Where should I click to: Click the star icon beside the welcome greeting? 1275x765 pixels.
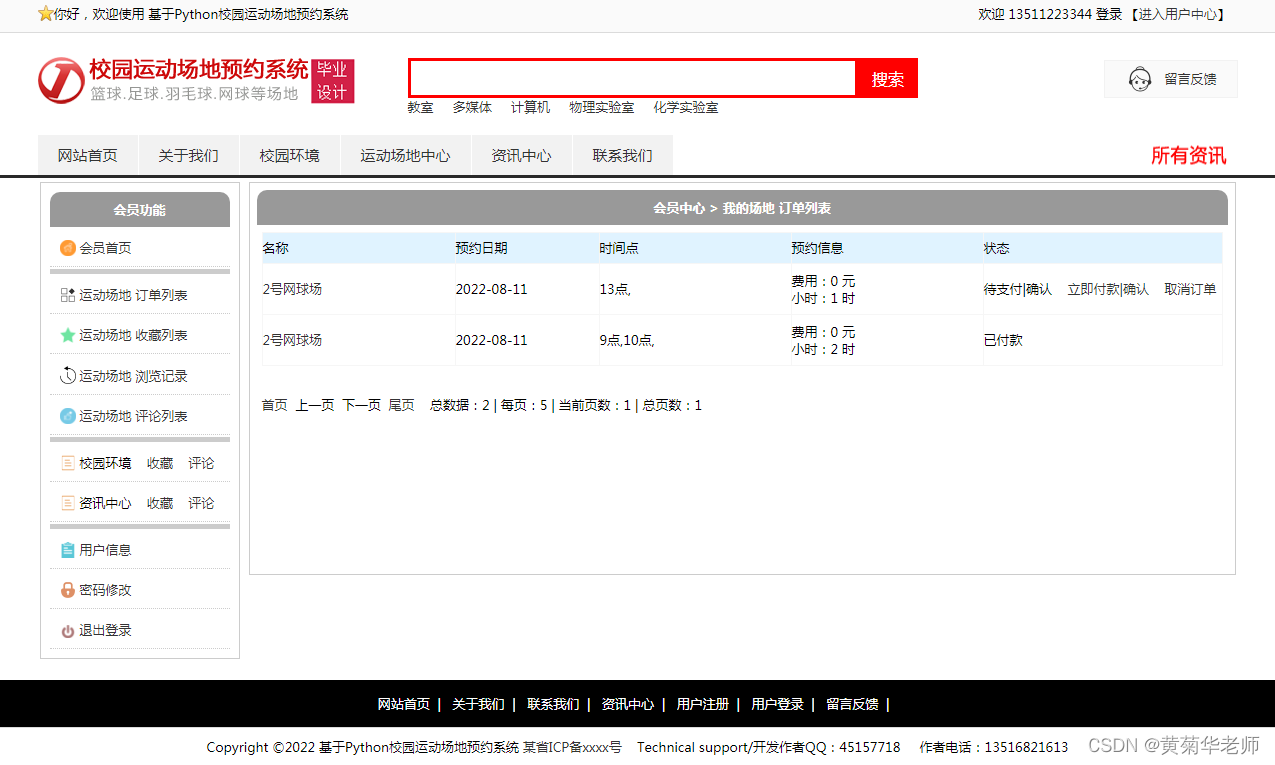pyautogui.click(x=45, y=14)
